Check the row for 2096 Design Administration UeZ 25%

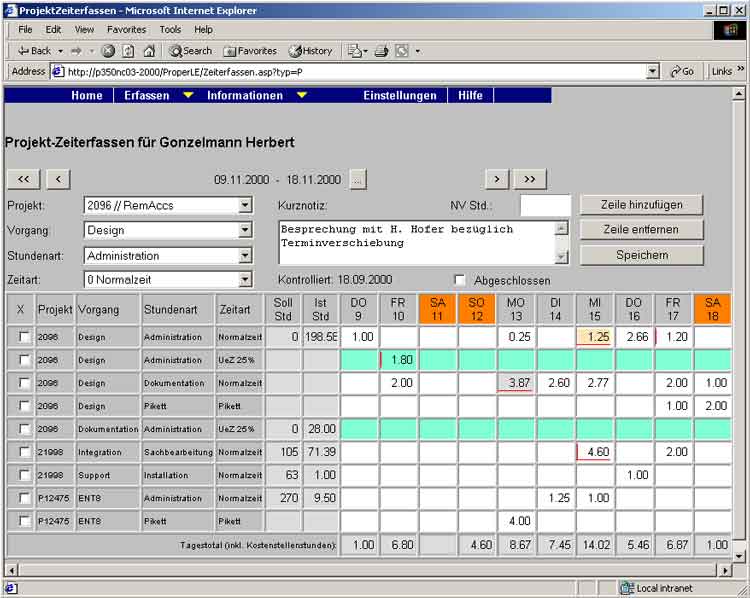(x=23, y=360)
